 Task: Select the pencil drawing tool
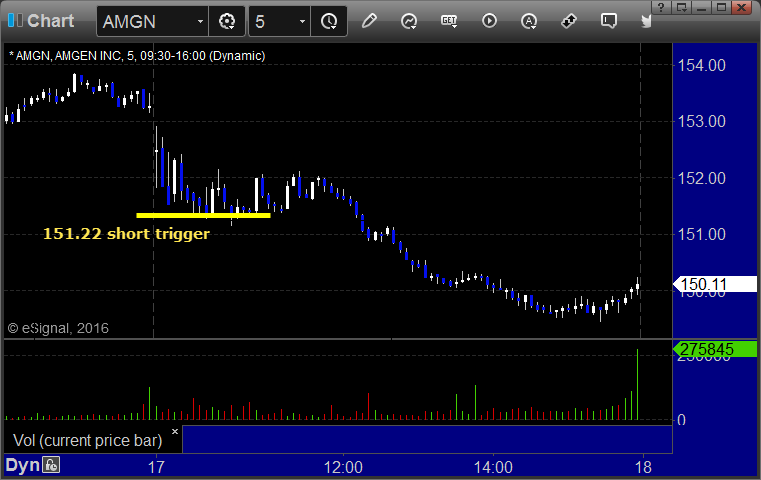(x=369, y=21)
